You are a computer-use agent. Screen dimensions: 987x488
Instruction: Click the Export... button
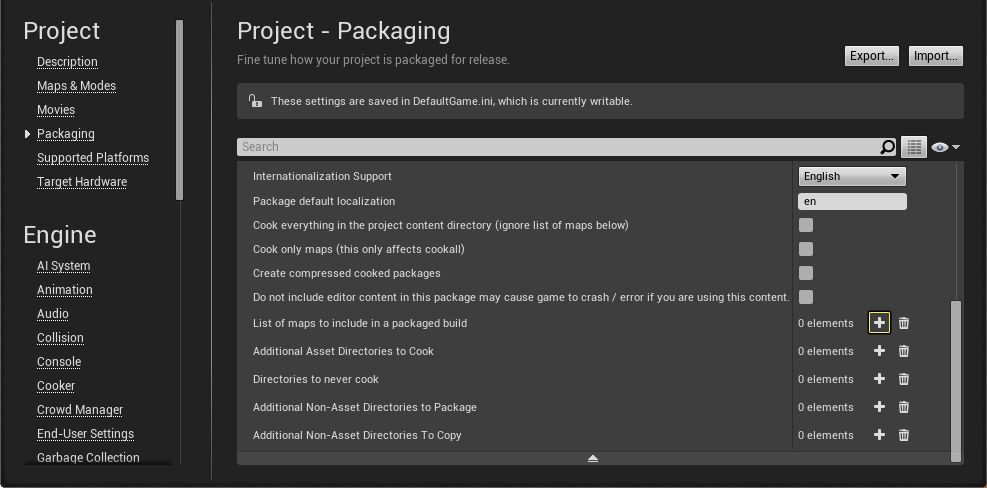[x=871, y=56]
